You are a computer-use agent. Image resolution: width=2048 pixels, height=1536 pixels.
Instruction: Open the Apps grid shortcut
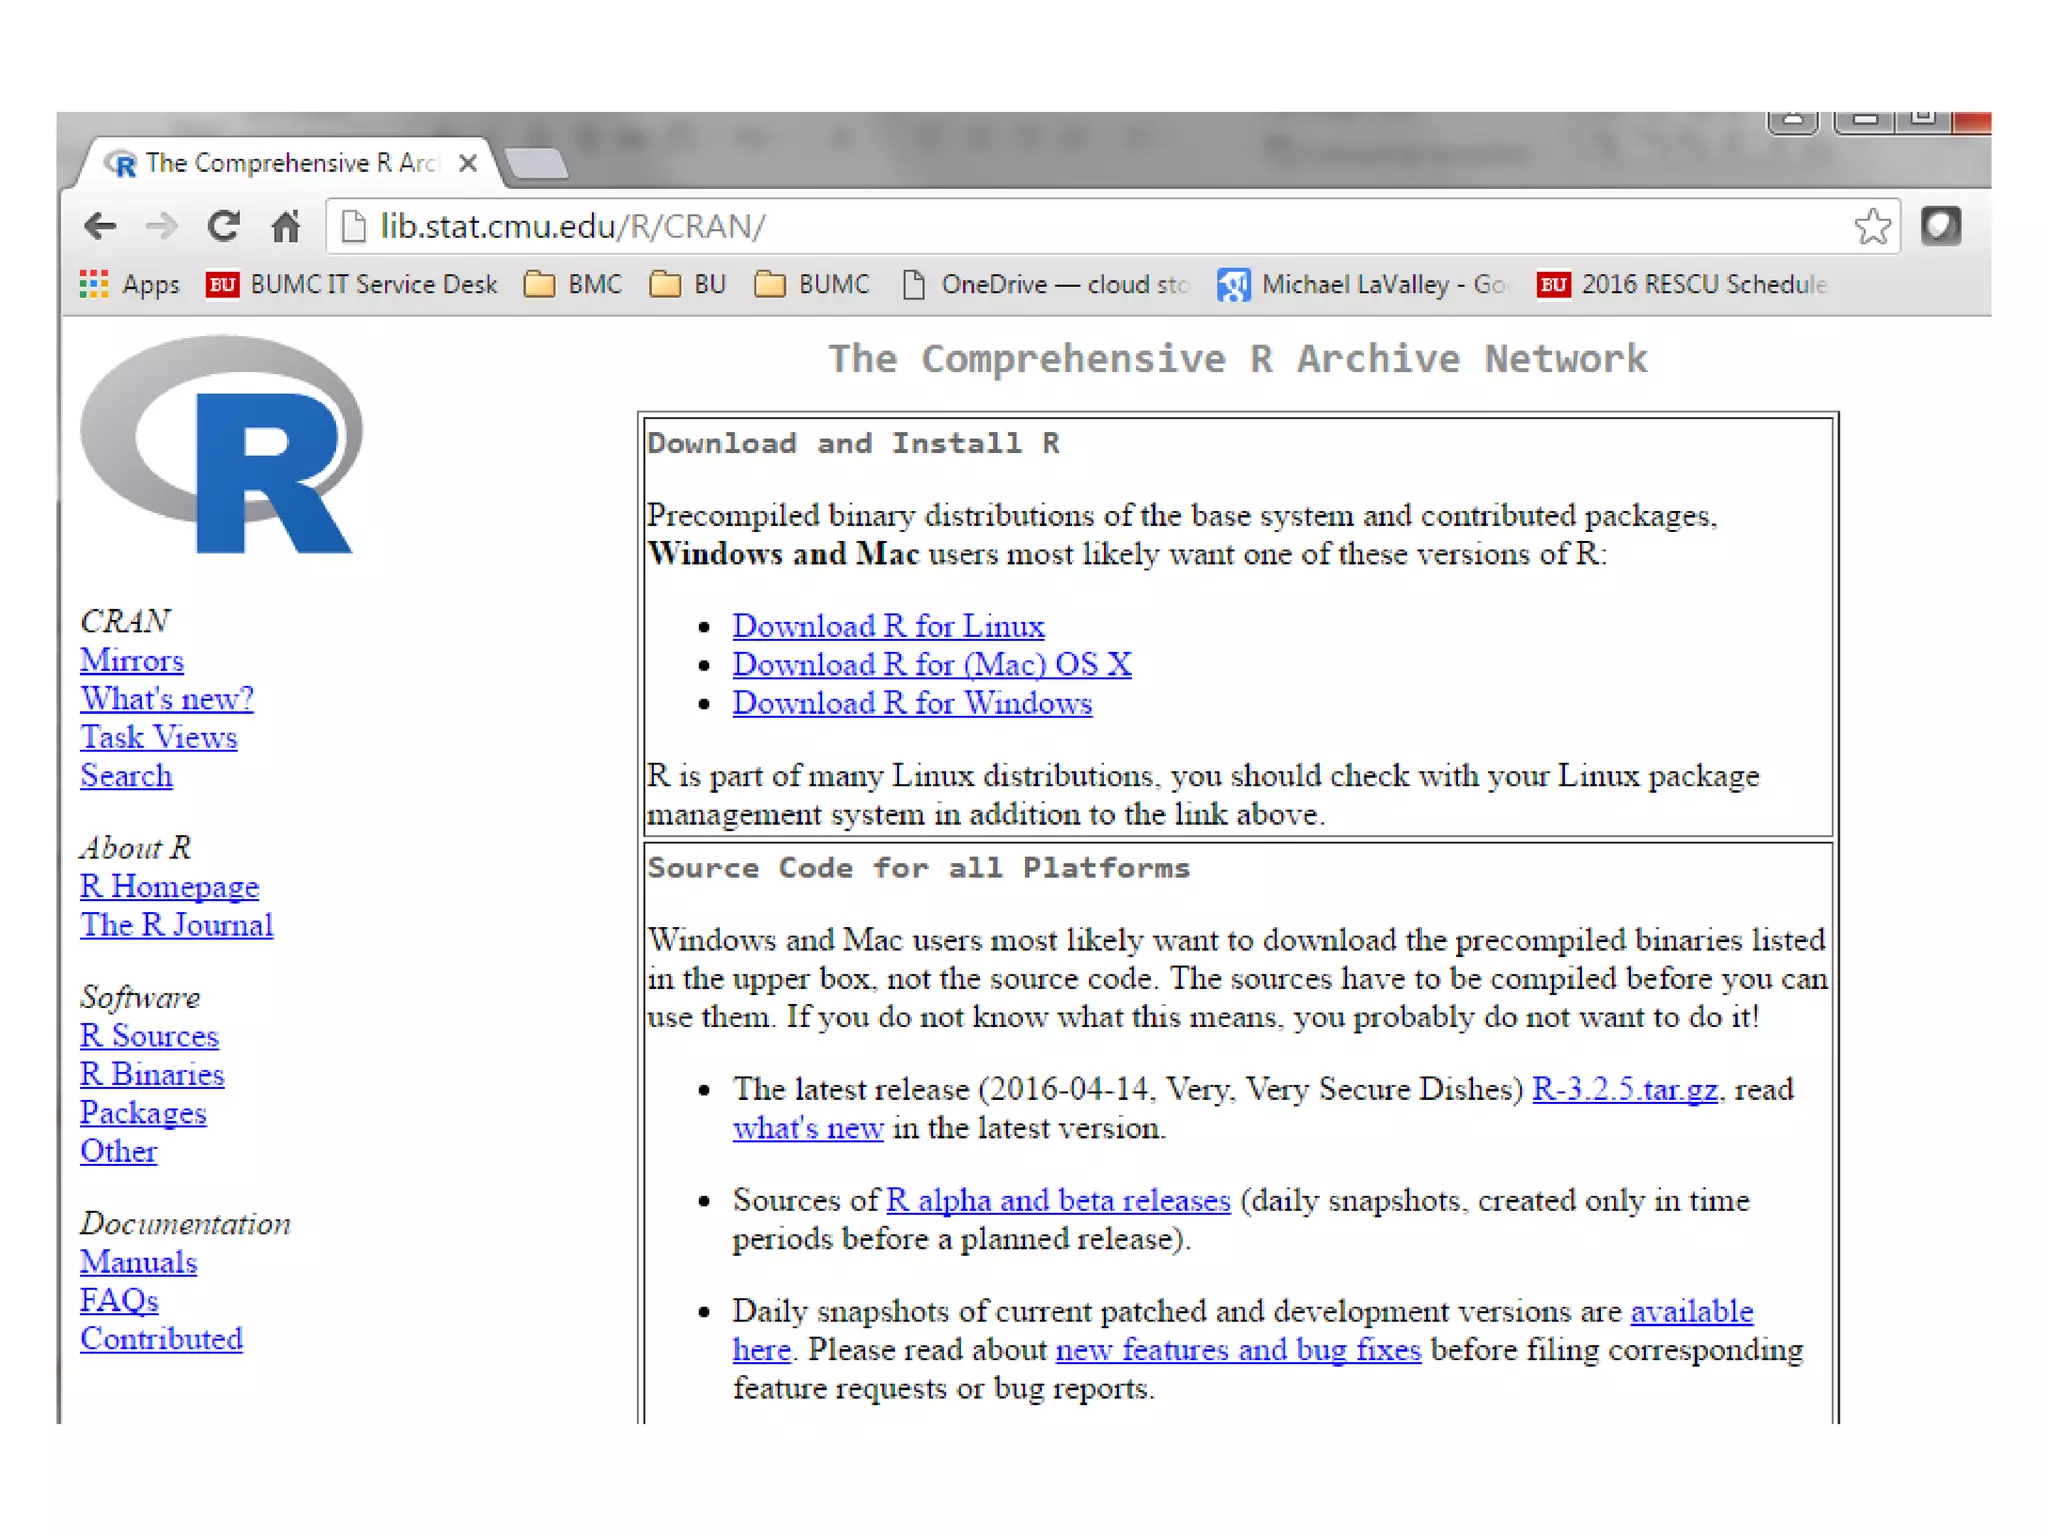tap(130, 285)
